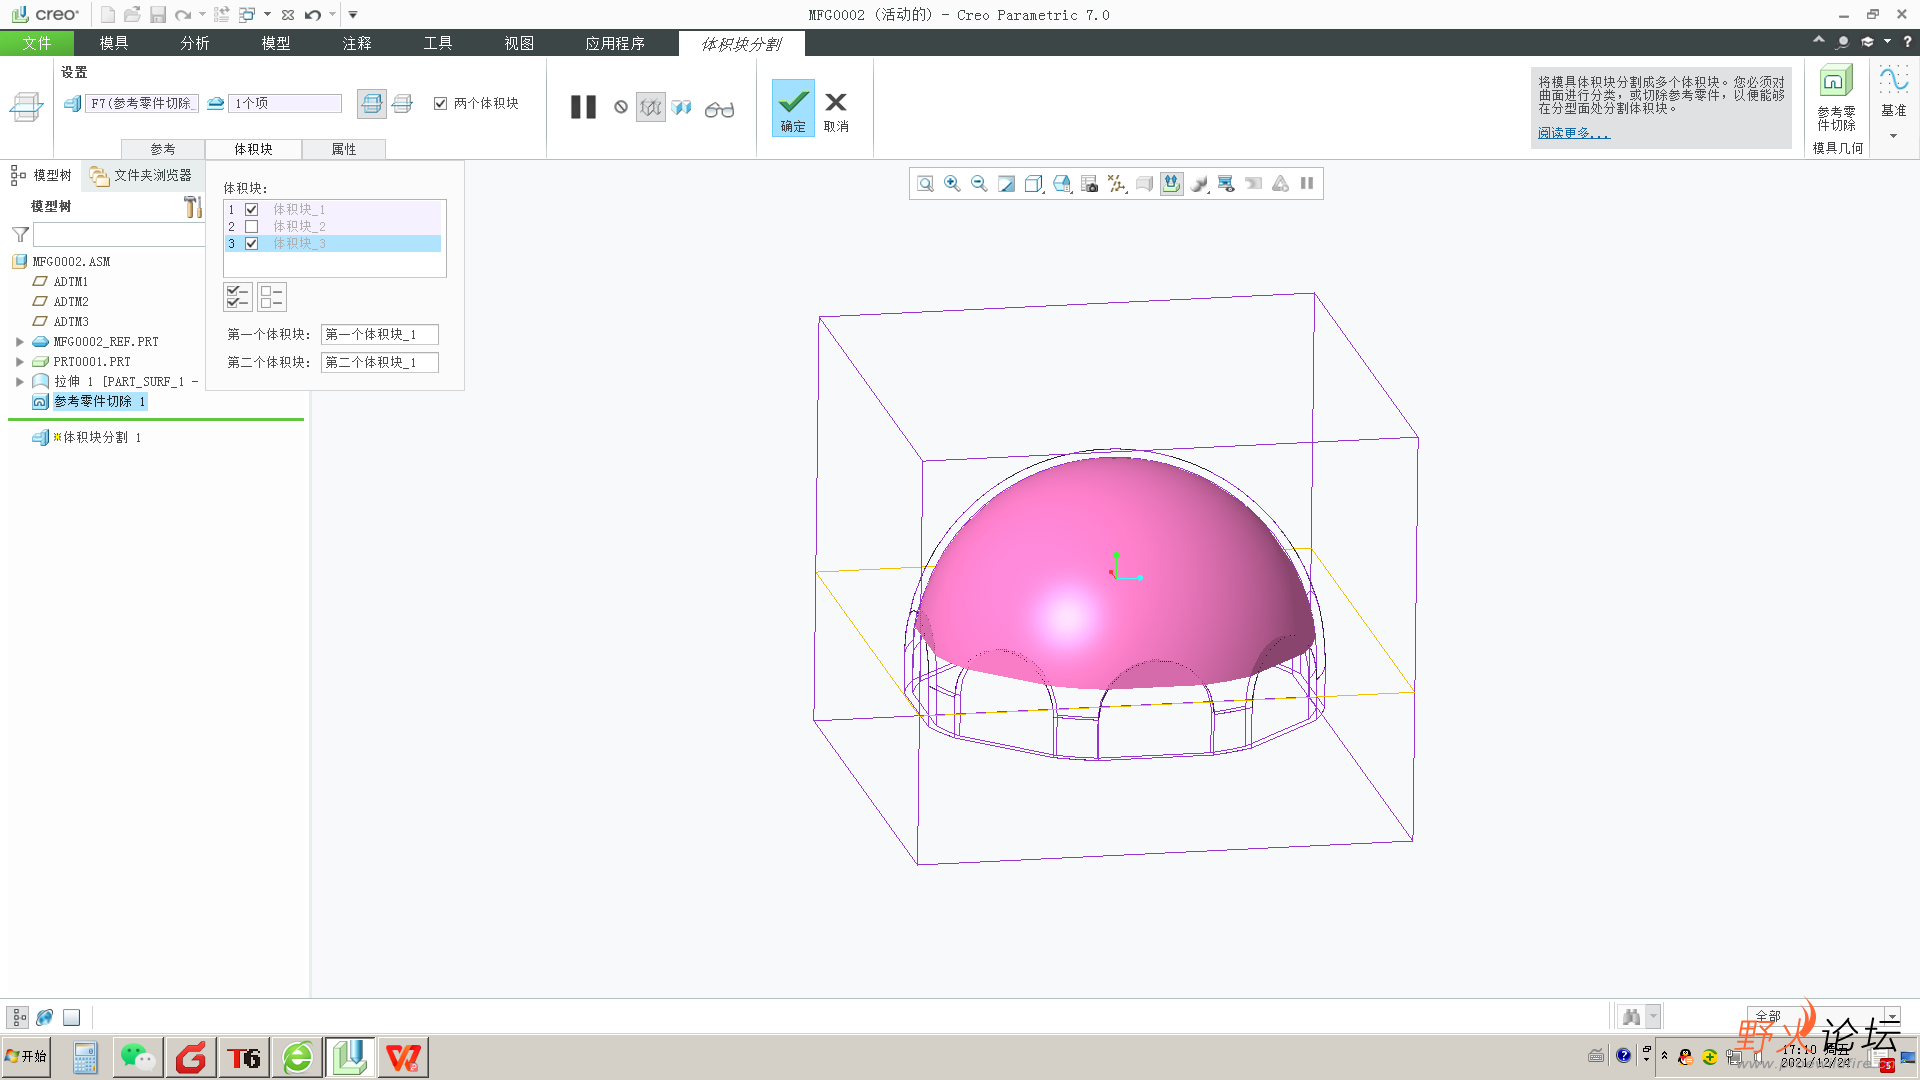The height and width of the screenshot is (1080, 1920).
Task: Toggle the unattached preview icon
Action: tap(651, 107)
